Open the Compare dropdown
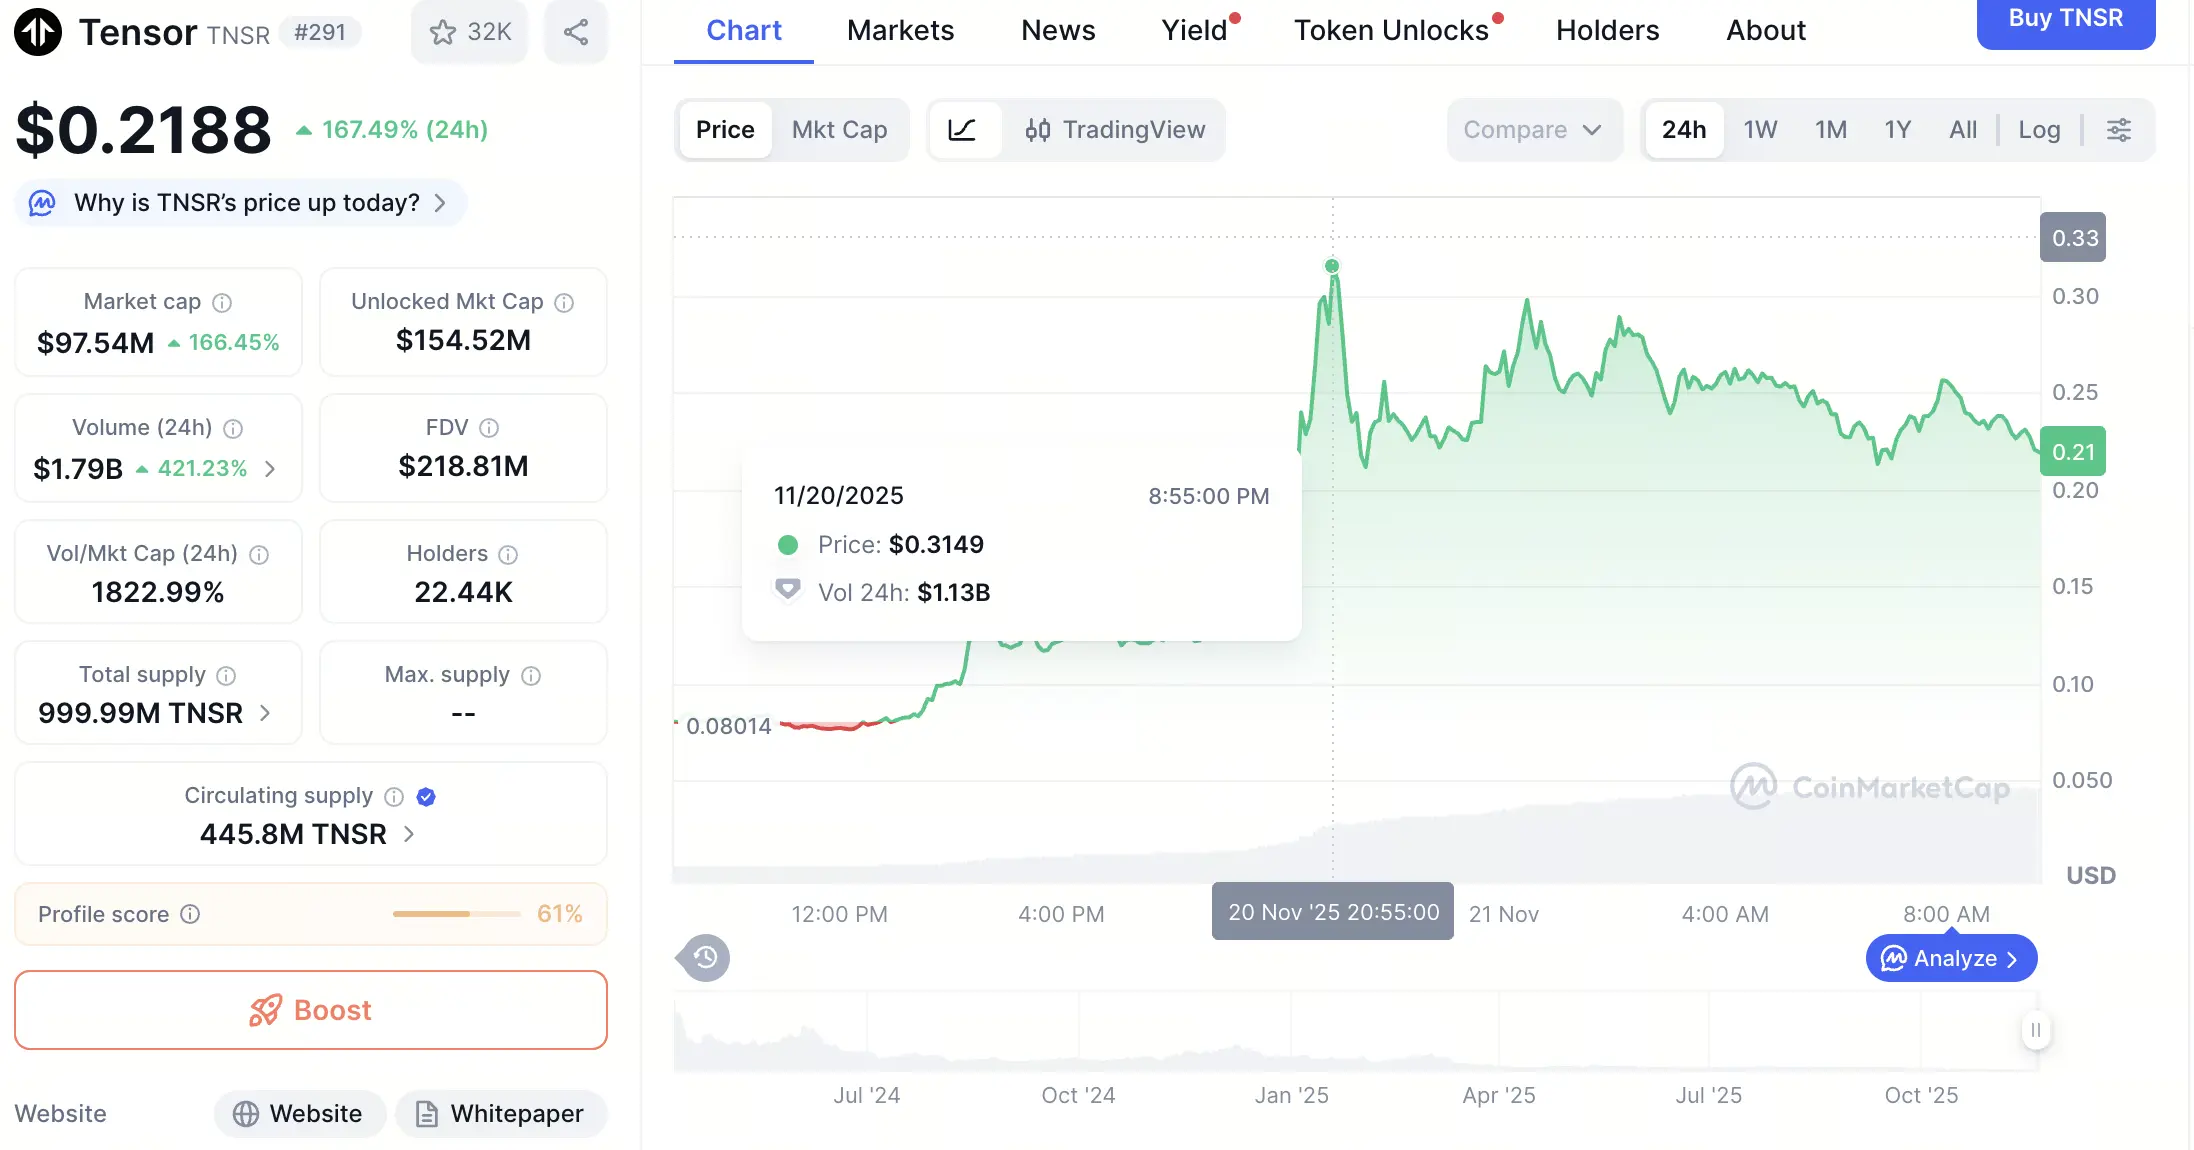The width and height of the screenshot is (2194, 1150). [x=1534, y=129]
